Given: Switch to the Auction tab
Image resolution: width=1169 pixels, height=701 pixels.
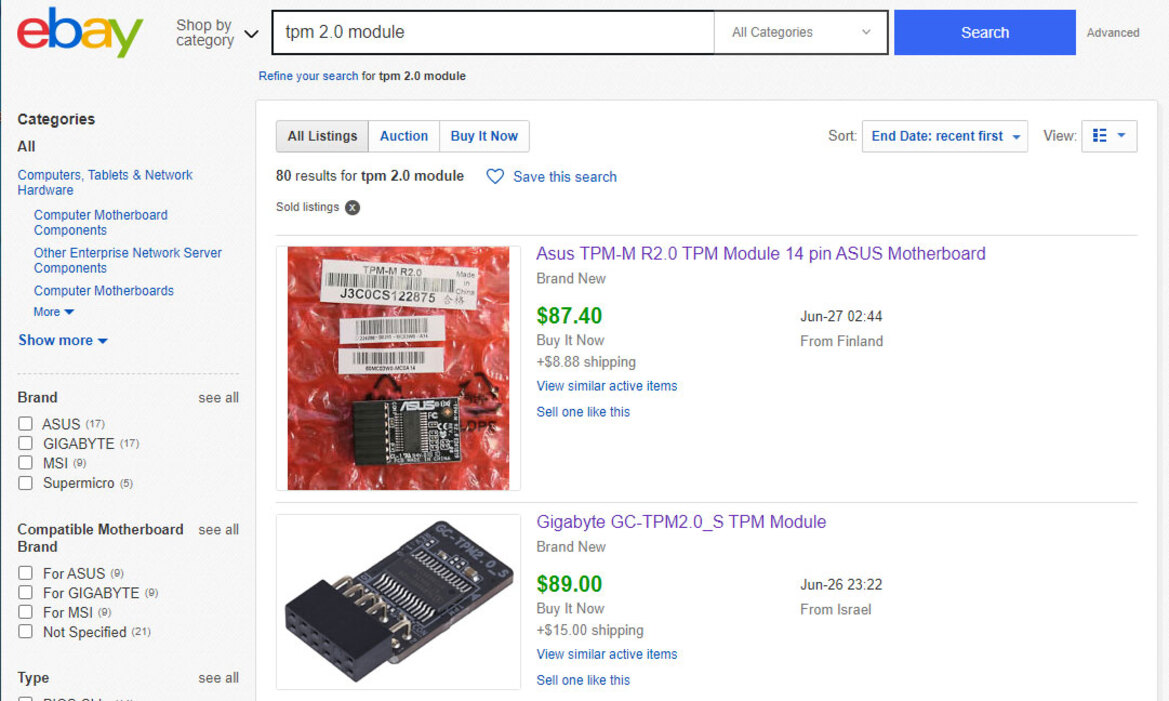Looking at the screenshot, I should click(x=403, y=135).
